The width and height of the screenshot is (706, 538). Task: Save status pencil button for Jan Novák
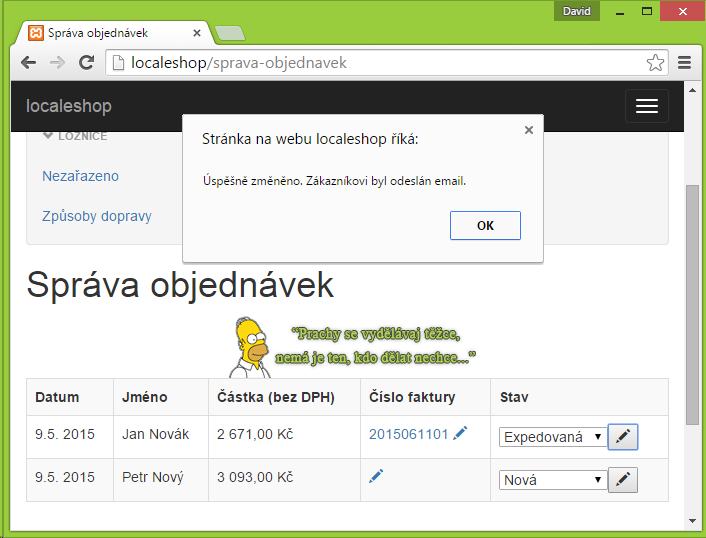pos(623,437)
